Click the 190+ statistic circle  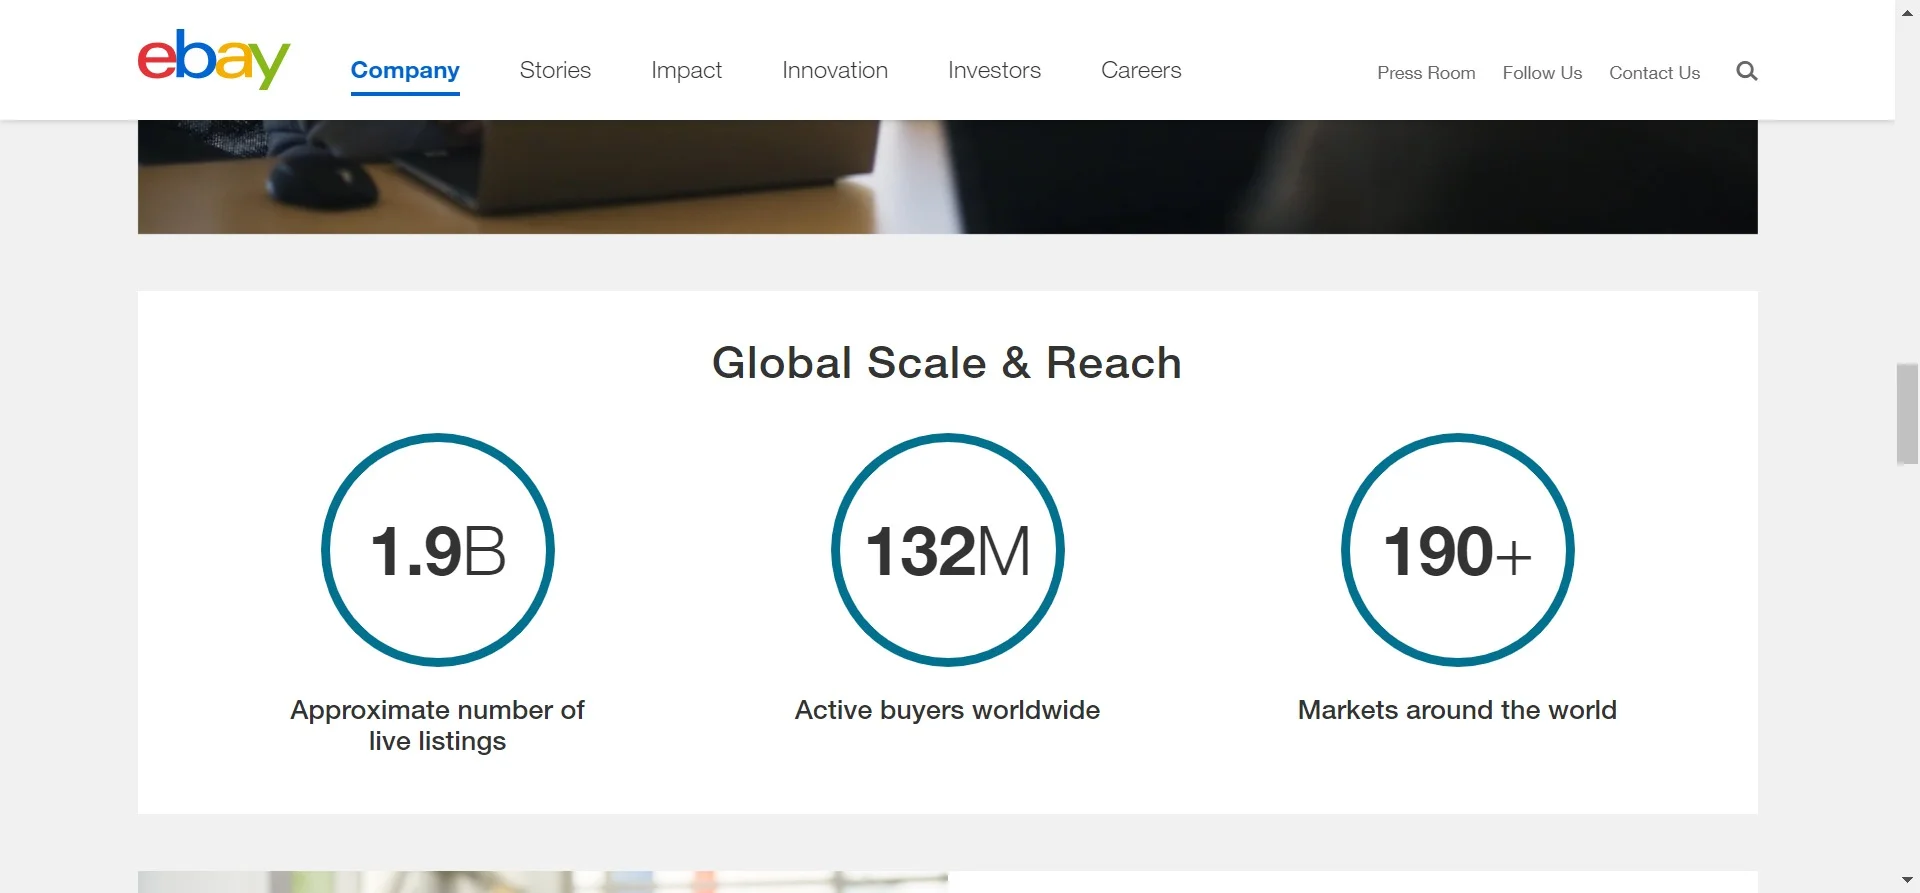coord(1458,550)
